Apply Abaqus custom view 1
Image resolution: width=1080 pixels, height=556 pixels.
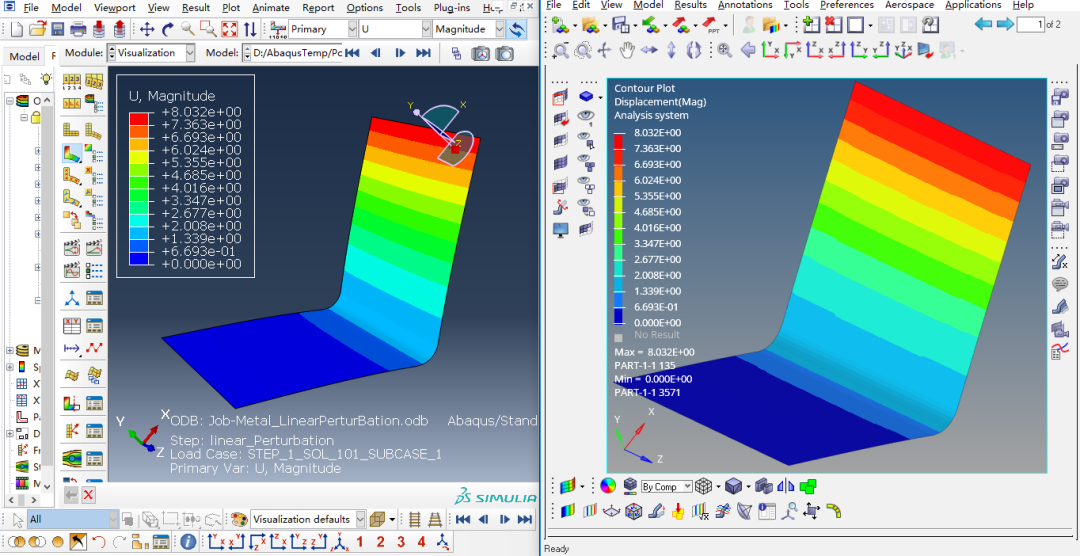tap(360, 542)
